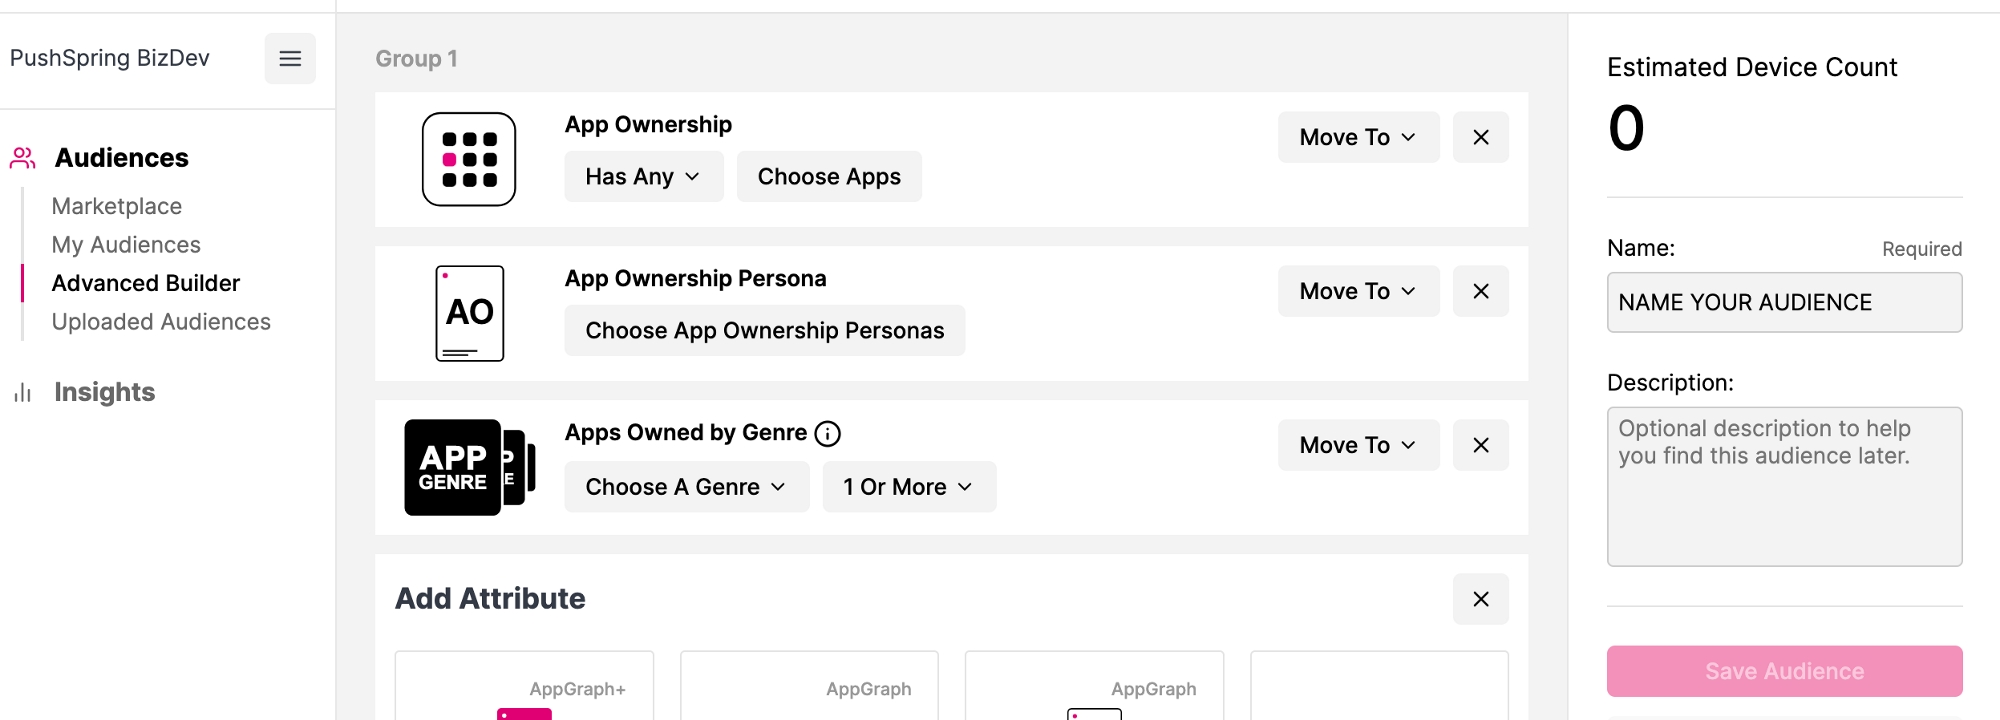Click the APP GENRE icon
The image size is (2000, 720).
pyautogui.click(x=469, y=467)
